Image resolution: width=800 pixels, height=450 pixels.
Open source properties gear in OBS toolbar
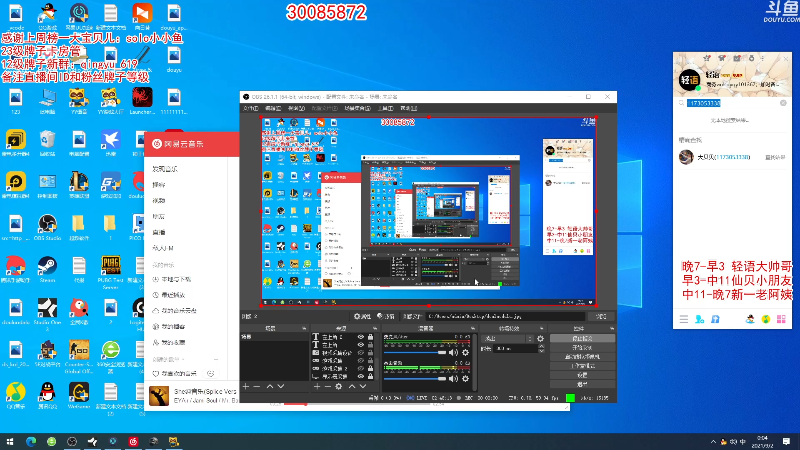tap(363, 316)
